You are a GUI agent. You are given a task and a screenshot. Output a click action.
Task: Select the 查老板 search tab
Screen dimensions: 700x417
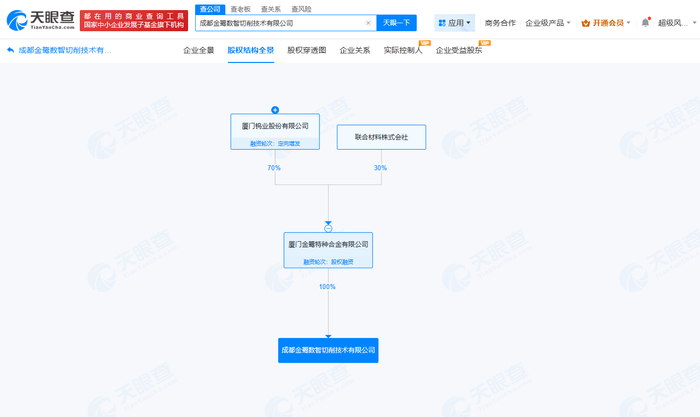(x=240, y=9)
